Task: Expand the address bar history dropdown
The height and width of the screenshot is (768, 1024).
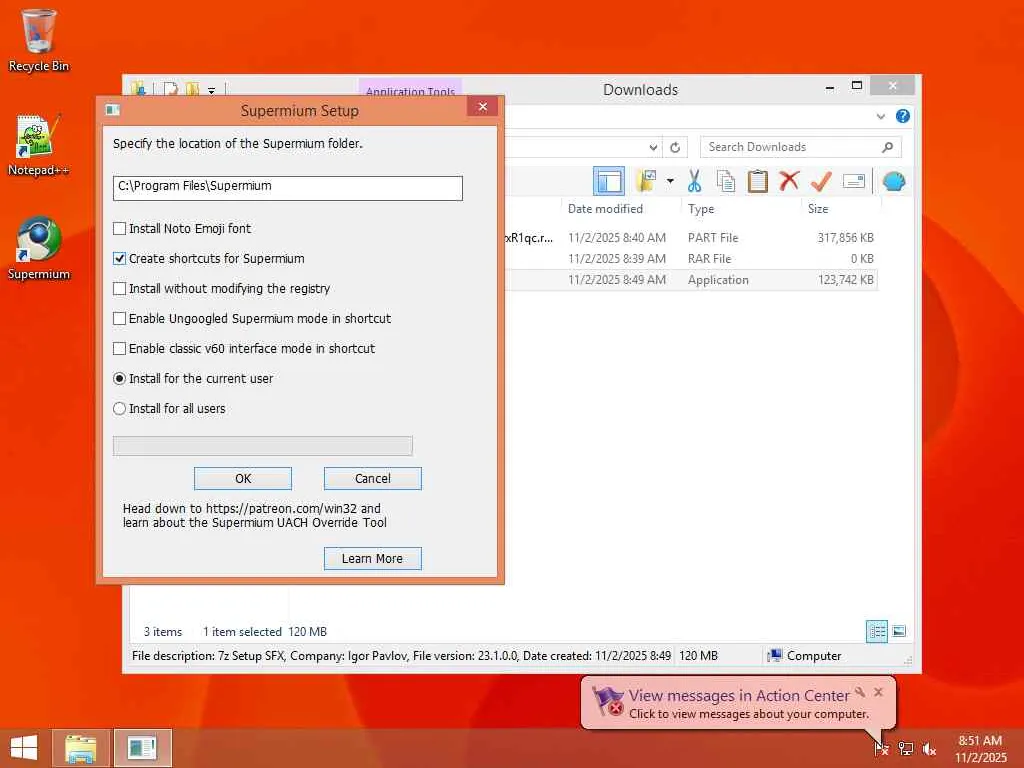Action: pos(653,148)
